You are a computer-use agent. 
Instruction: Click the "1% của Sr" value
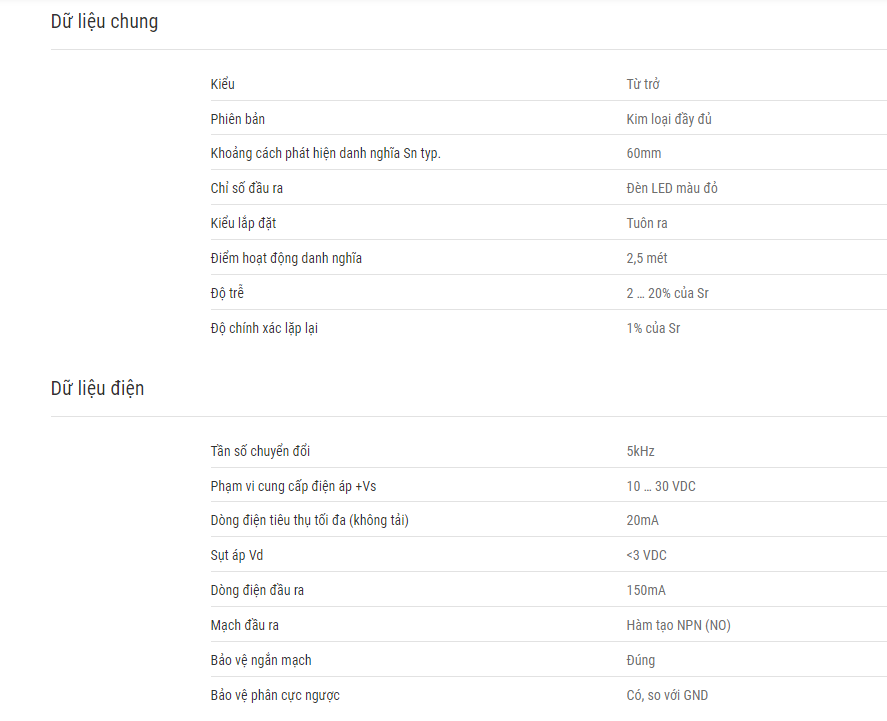tap(653, 329)
